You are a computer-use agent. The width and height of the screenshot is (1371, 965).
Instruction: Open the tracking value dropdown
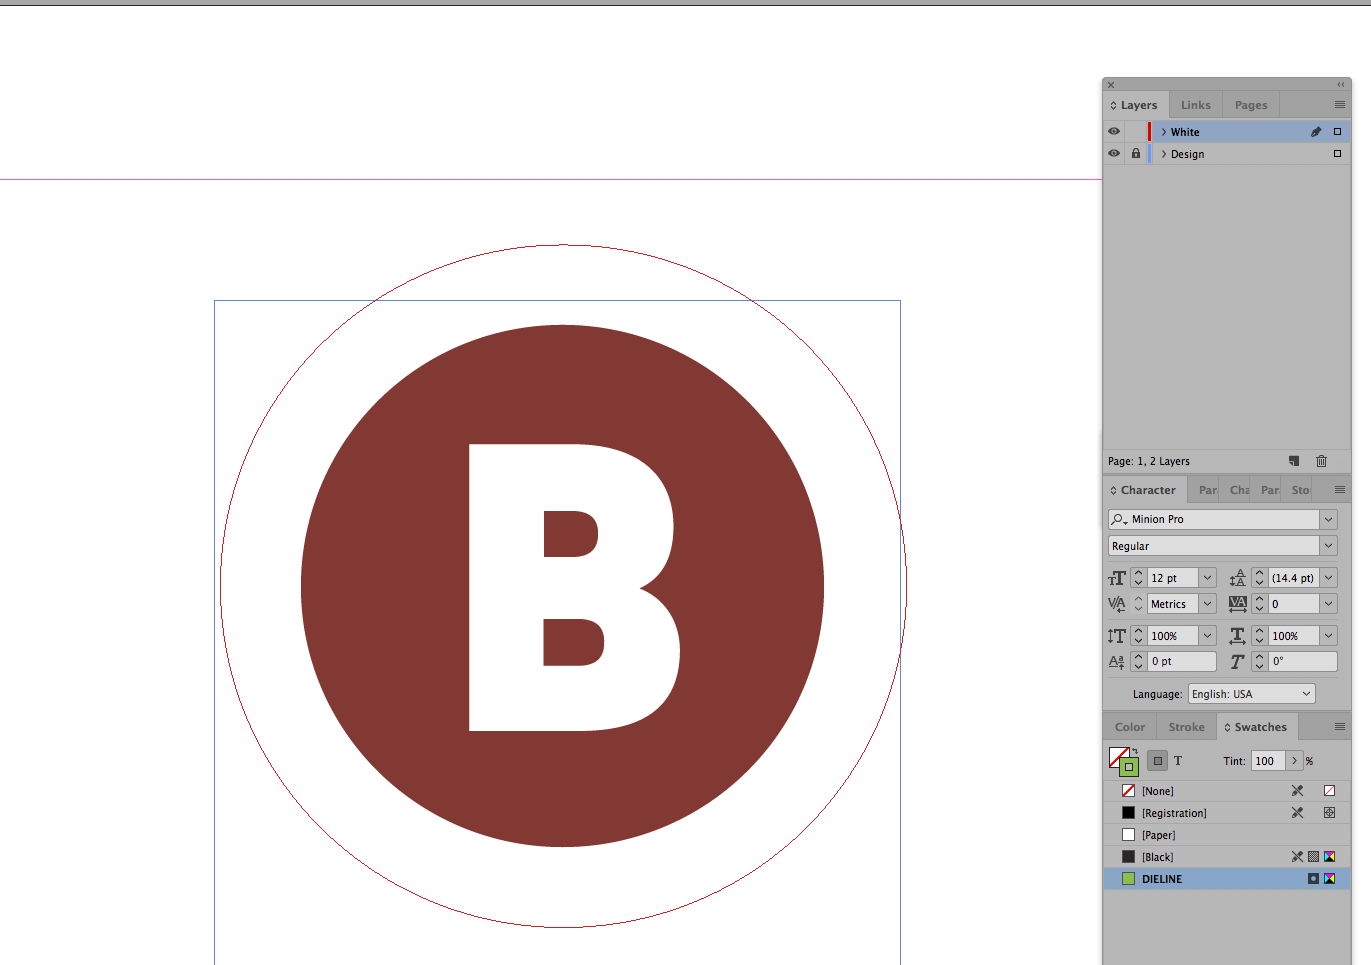click(1329, 604)
